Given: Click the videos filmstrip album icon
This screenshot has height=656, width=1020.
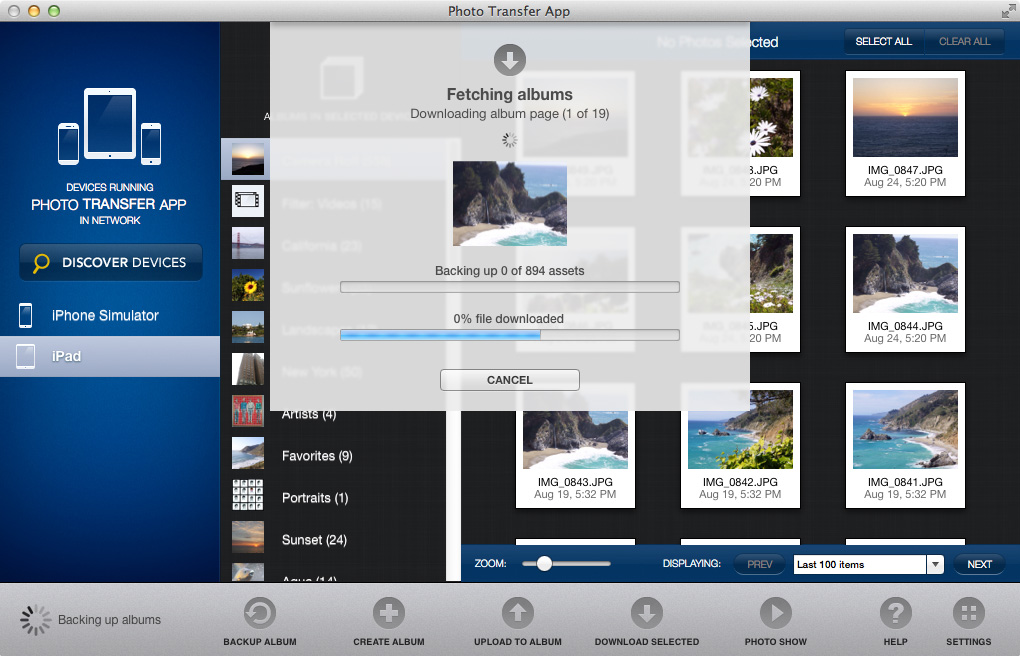Looking at the screenshot, I should 248,200.
